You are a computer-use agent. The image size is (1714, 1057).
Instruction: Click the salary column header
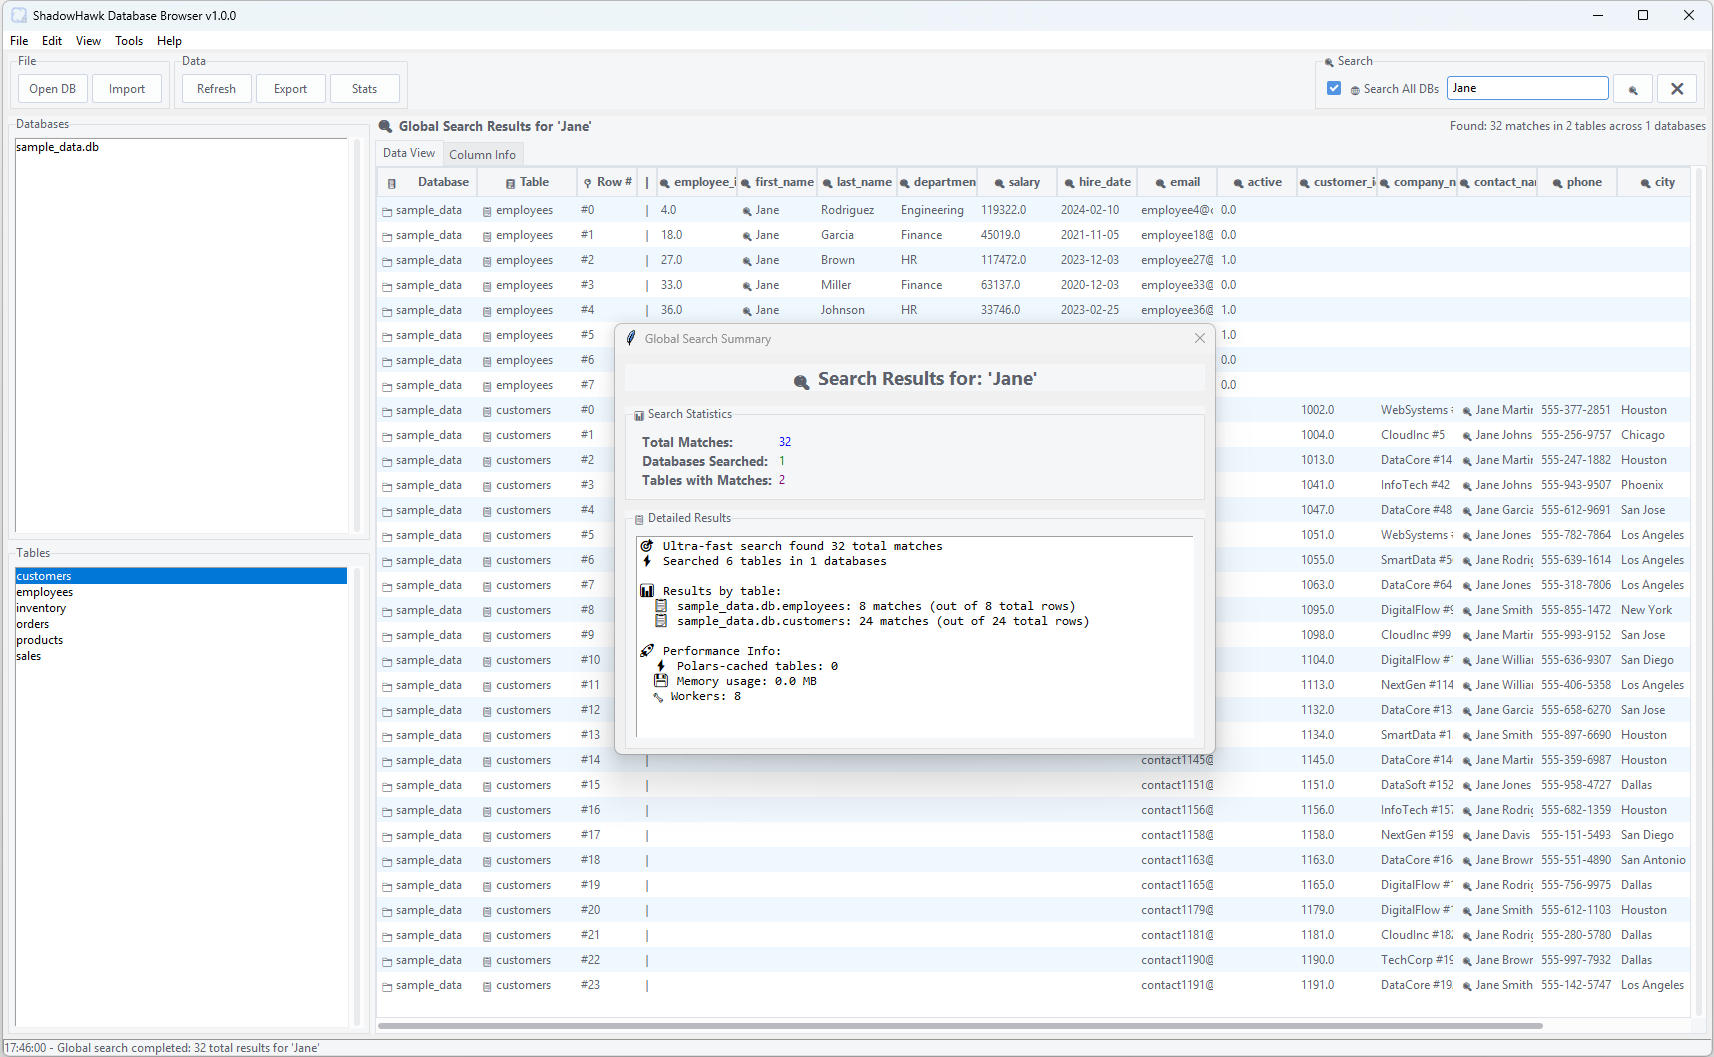(x=1017, y=182)
